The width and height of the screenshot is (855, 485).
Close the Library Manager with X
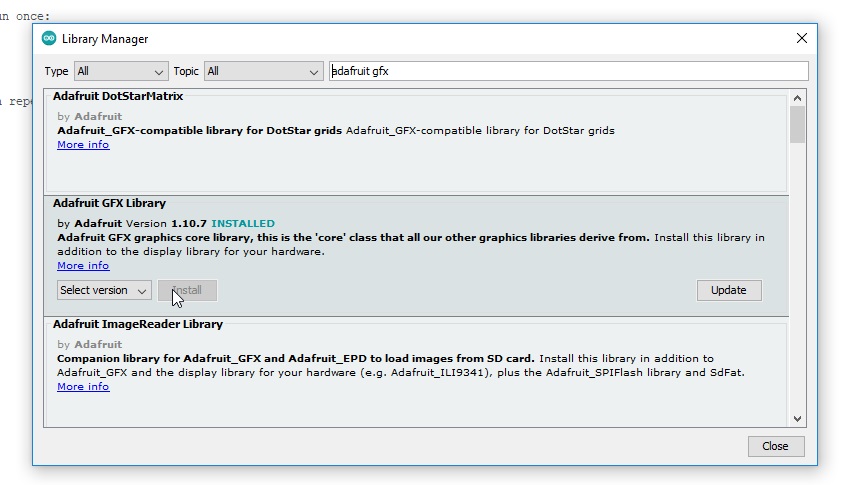pyautogui.click(x=802, y=38)
